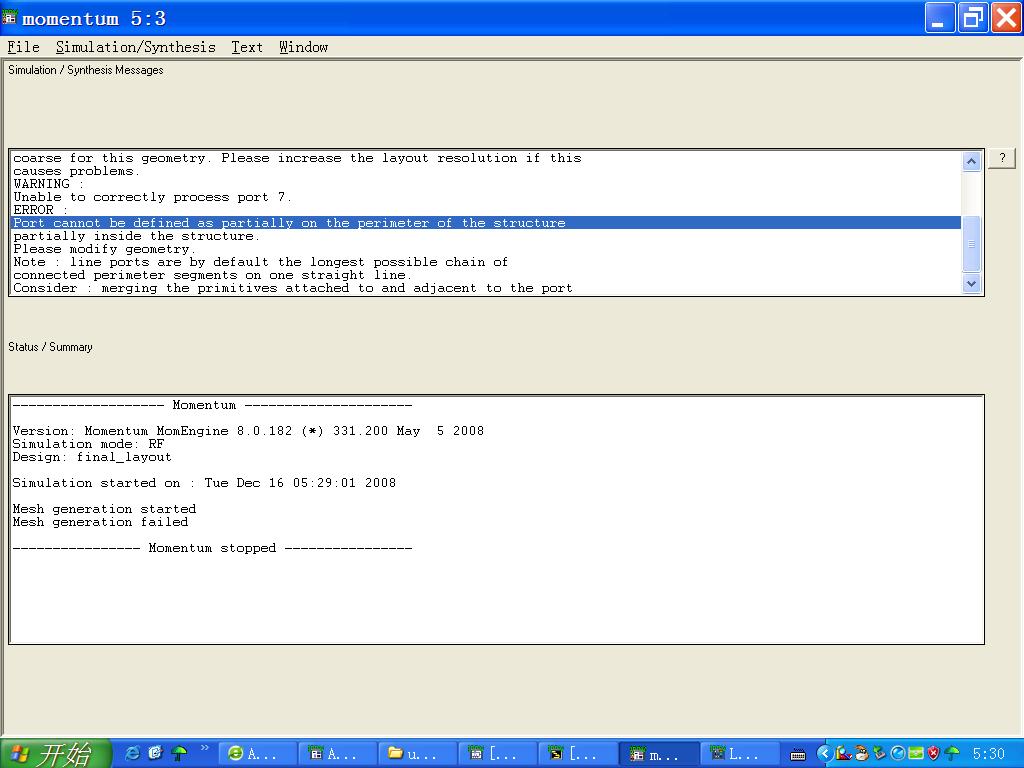Switch to the second '[...' taskbar button
The width and height of the screenshot is (1024, 768).
(x=579, y=754)
